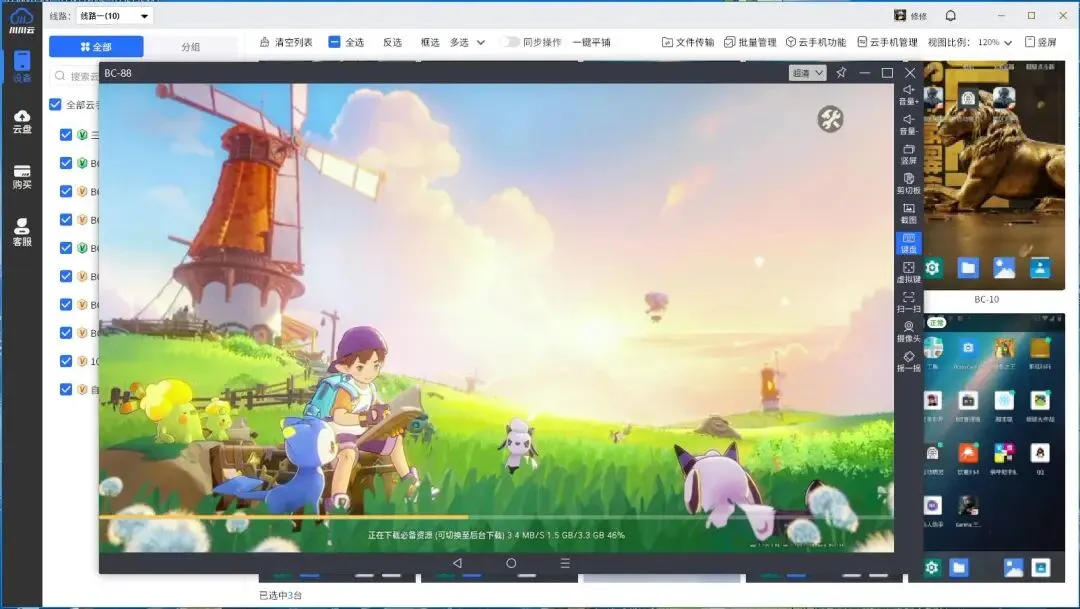
Task: Pin the BC-88 window with pin icon
Action: click(841, 72)
